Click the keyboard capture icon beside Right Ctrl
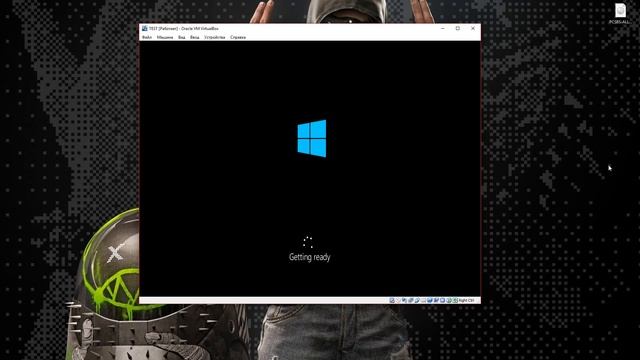Screen dimensions: 640x360 pos(455,300)
